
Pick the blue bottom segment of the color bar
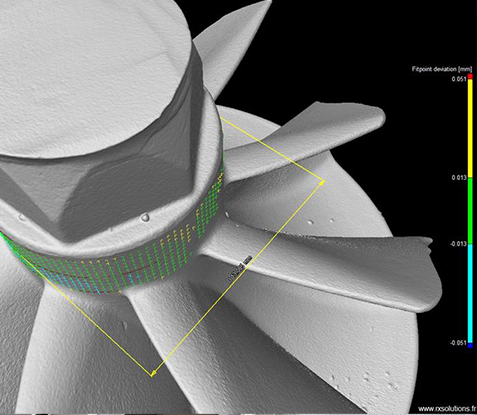click(470, 345)
